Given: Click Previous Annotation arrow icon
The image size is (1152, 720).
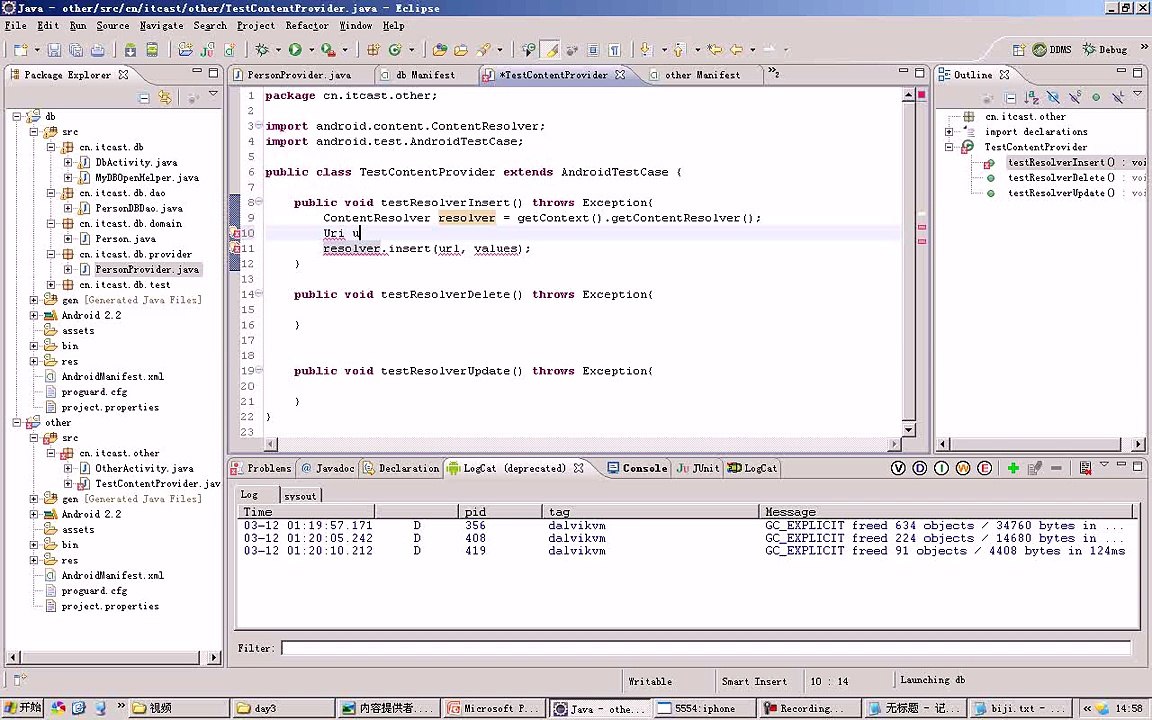Looking at the screenshot, I should pyautogui.click(x=679, y=50).
